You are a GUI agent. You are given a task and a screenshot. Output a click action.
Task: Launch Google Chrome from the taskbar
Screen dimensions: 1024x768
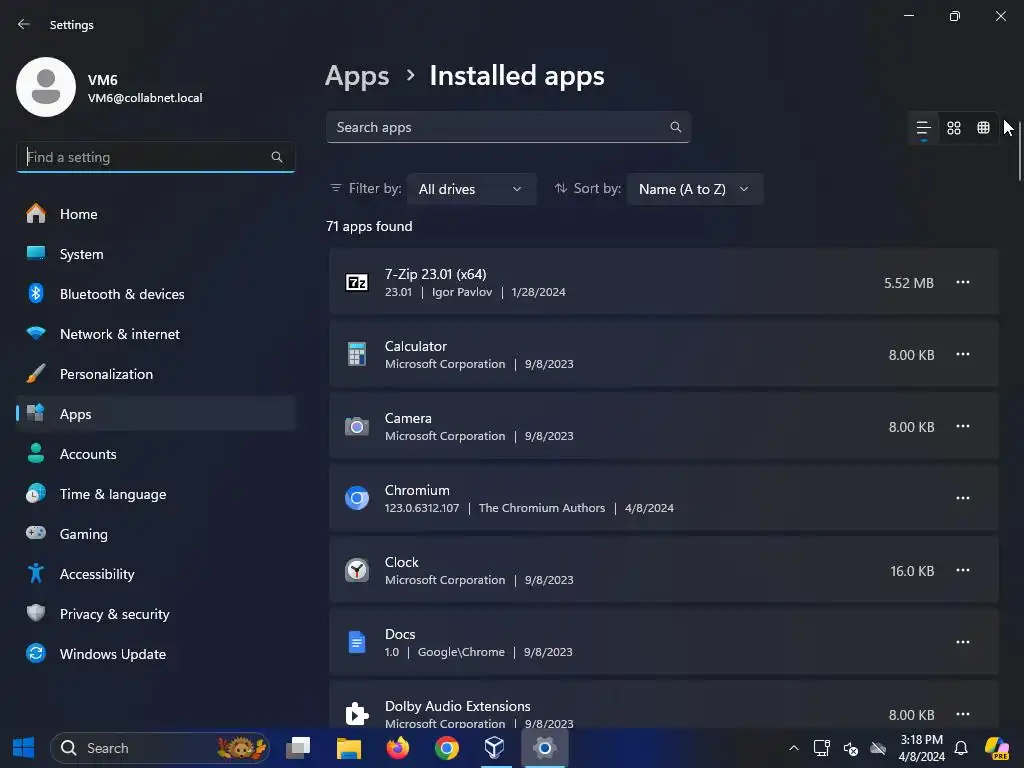coord(447,748)
